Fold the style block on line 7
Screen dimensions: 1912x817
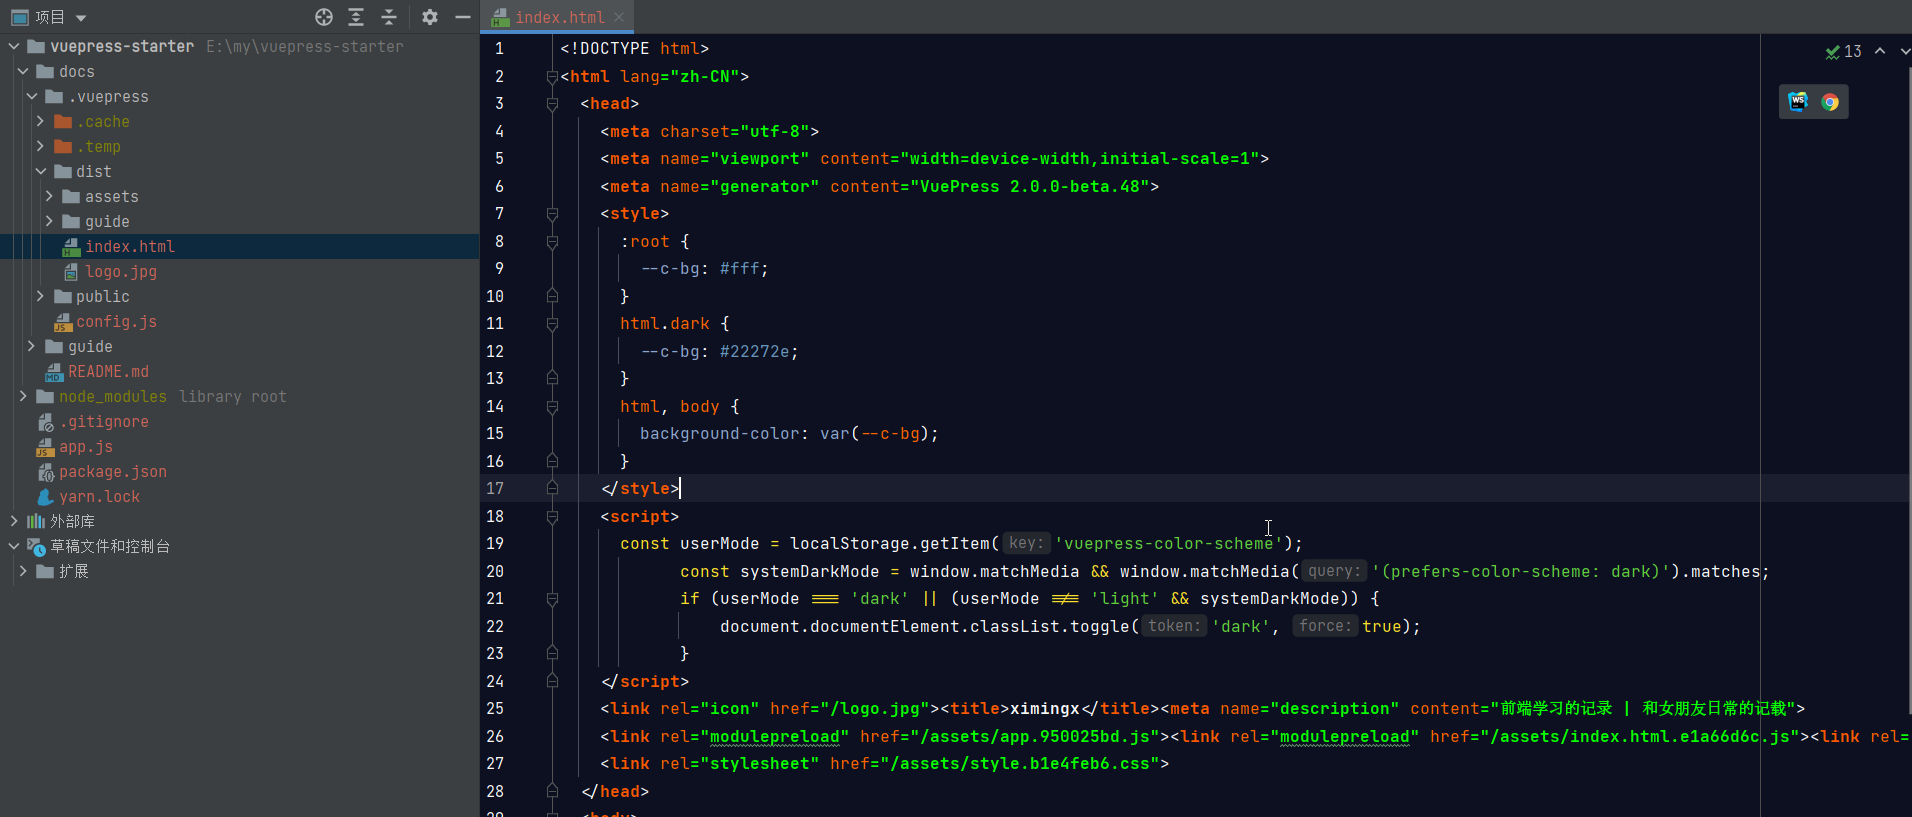click(552, 213)
